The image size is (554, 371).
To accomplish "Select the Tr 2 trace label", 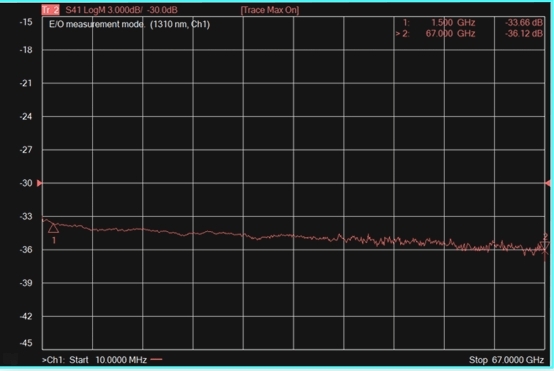I will 51,10.
